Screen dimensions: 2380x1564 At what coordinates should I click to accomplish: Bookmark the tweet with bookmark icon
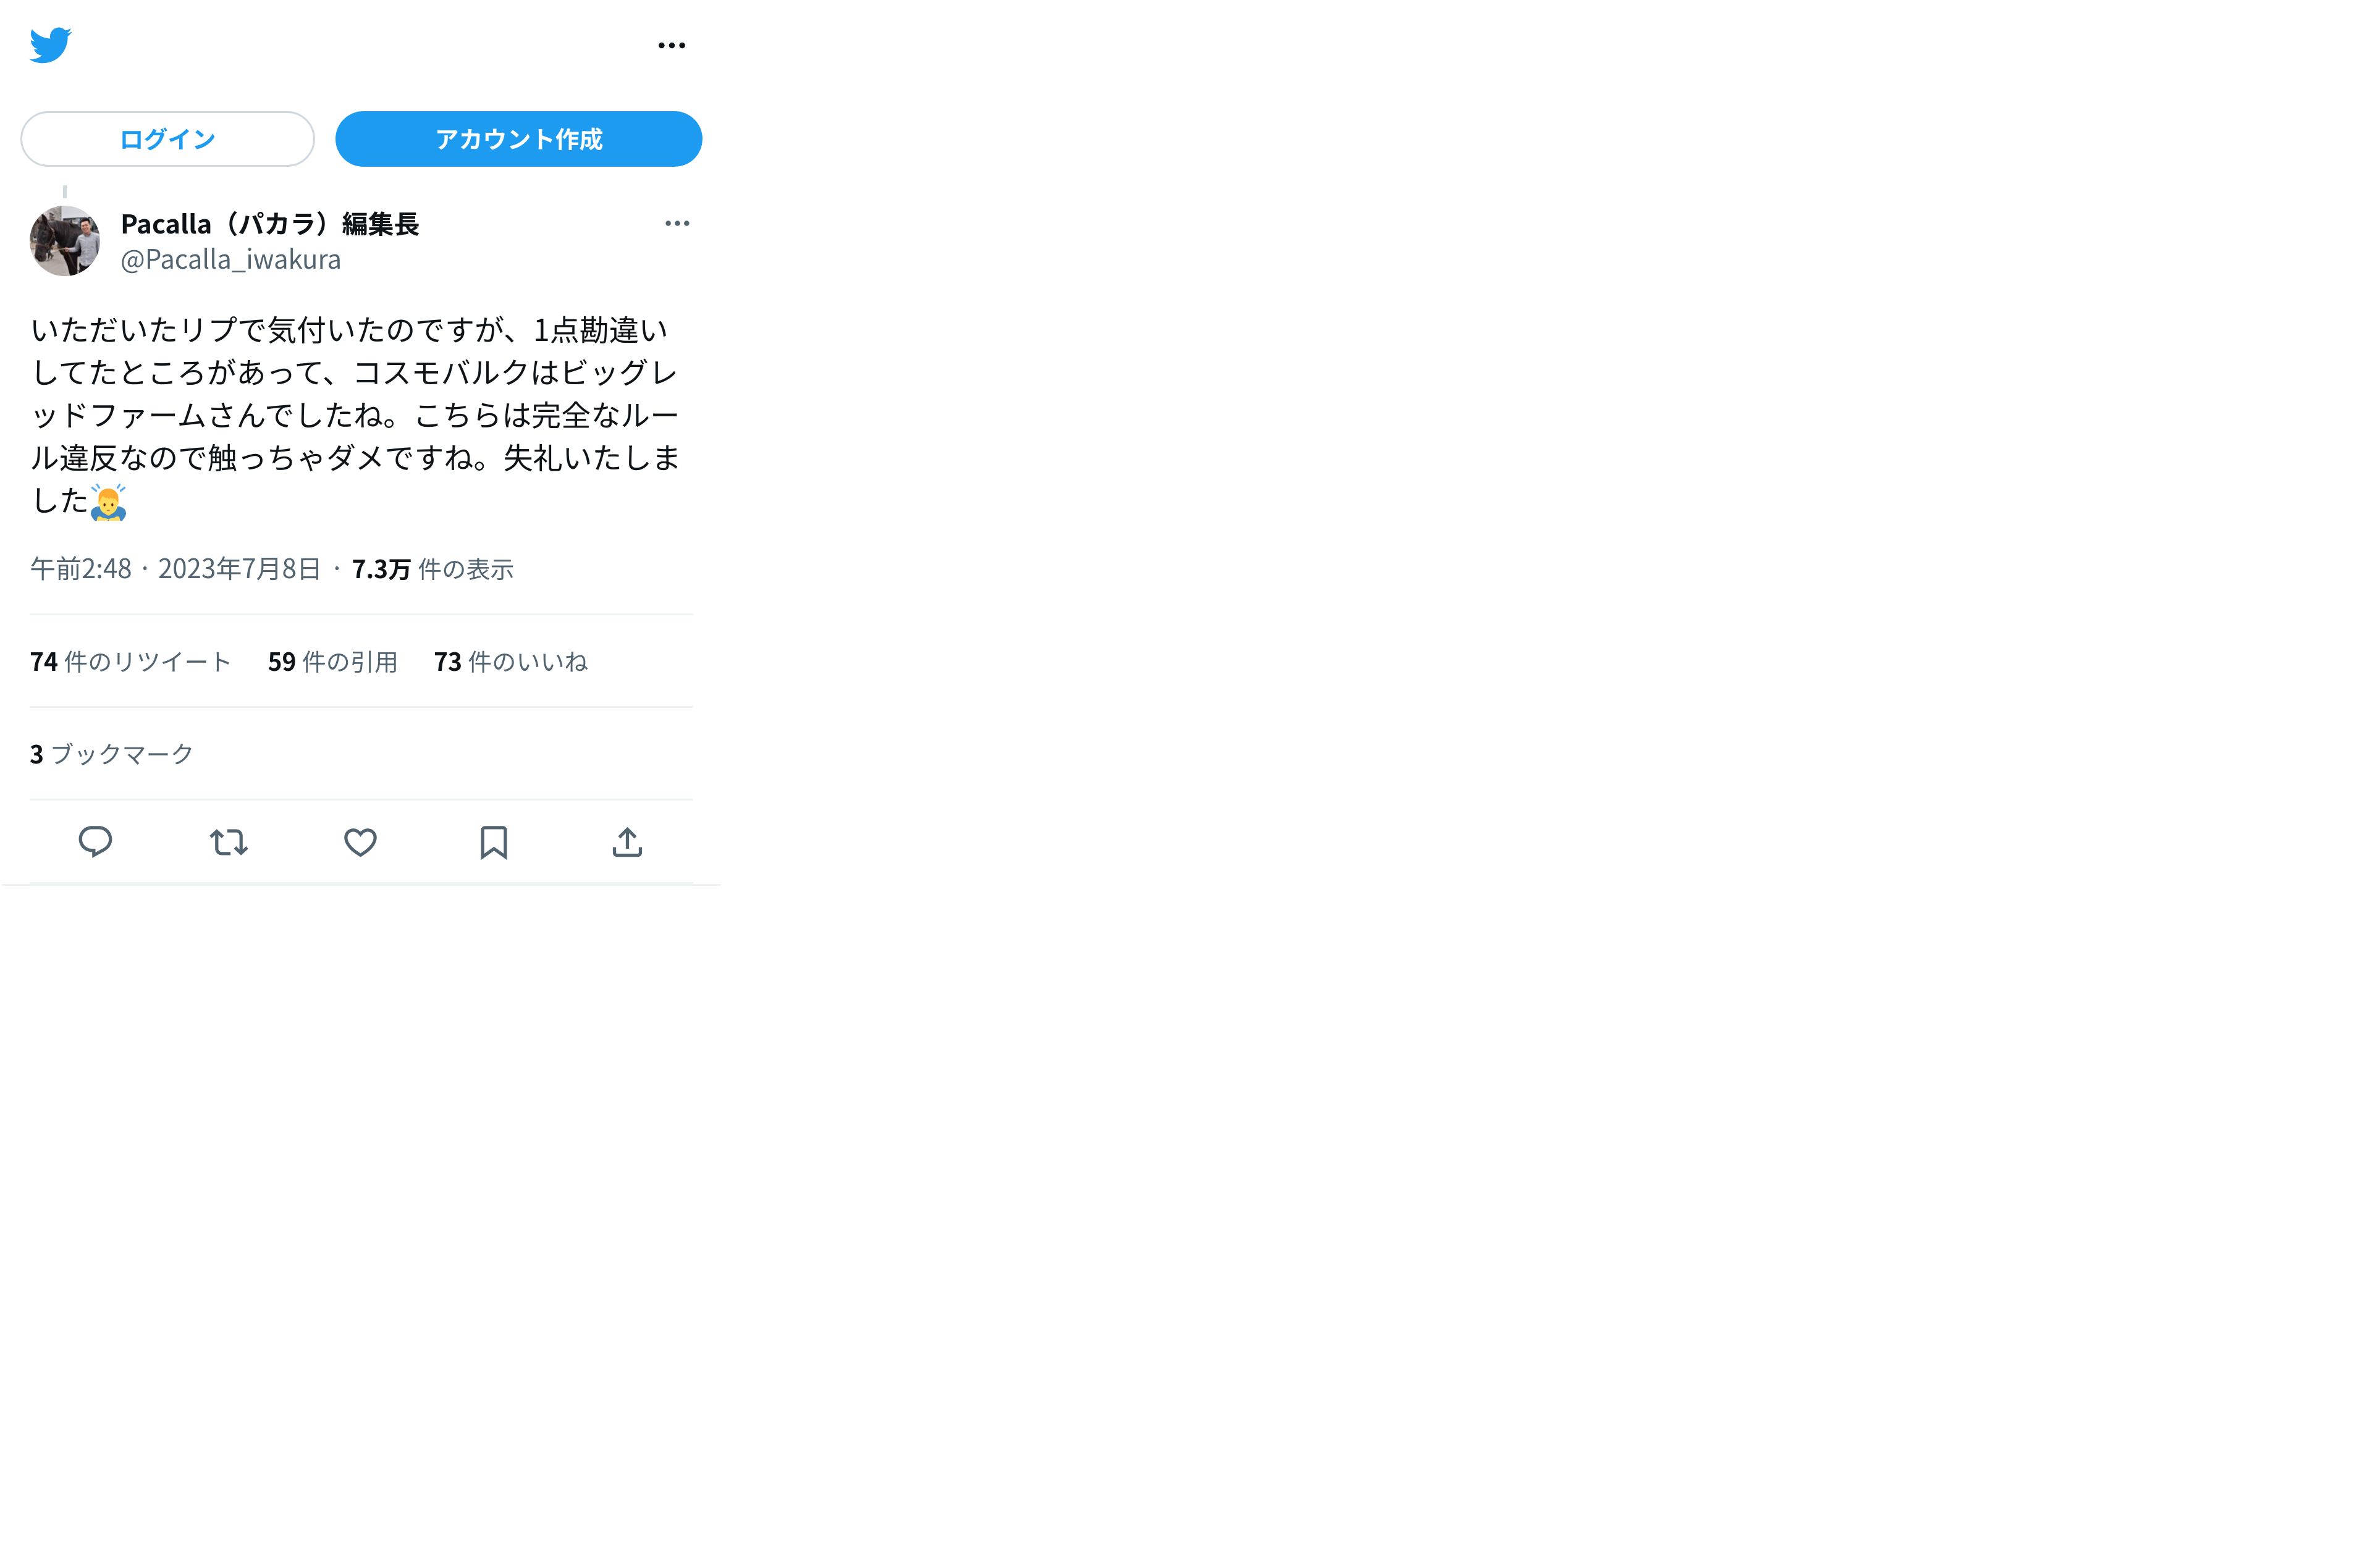[x=494, y=842]
